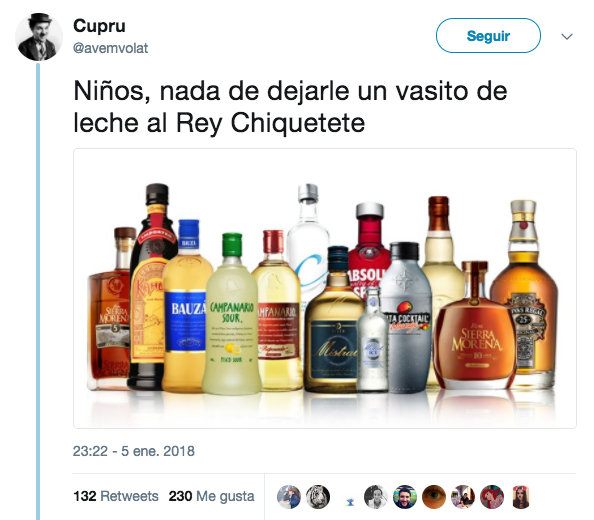
Task: Open the black-and-white portrait liker avatar
Action: pyautogui.click(x=376, y=497)
